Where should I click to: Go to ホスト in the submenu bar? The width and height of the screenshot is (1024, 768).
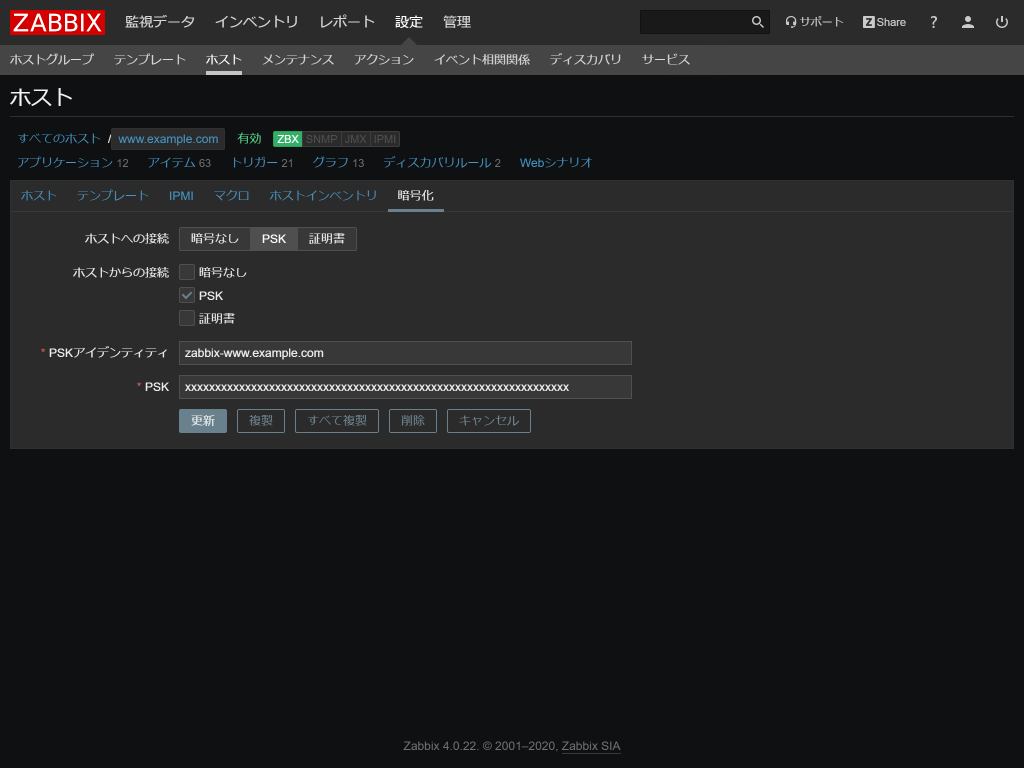click(x=223, y=59)
